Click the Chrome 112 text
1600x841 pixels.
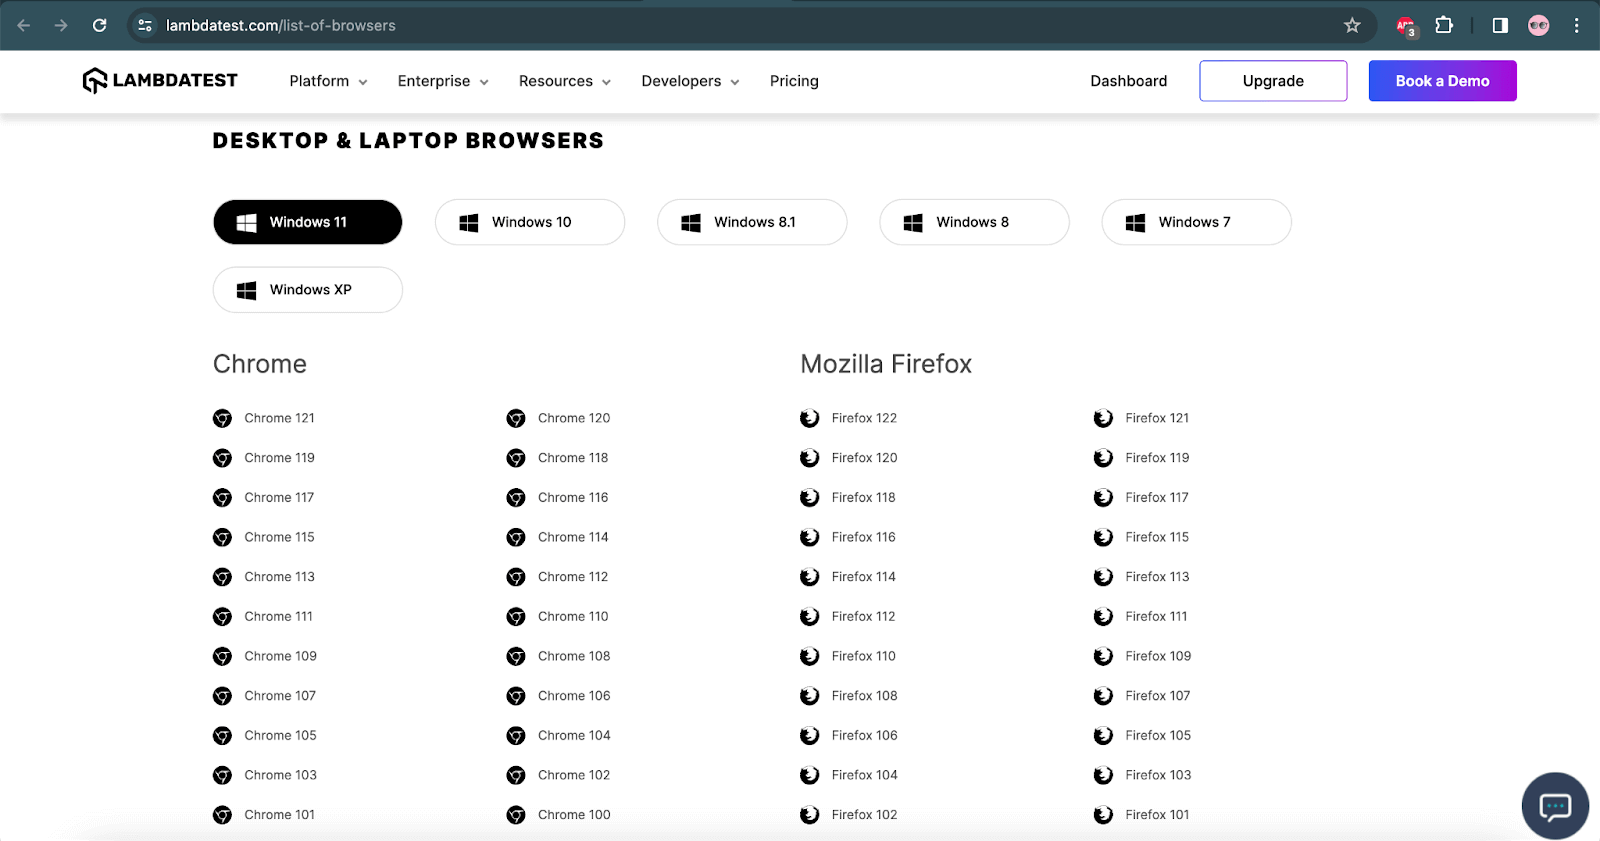pos(573,577)
